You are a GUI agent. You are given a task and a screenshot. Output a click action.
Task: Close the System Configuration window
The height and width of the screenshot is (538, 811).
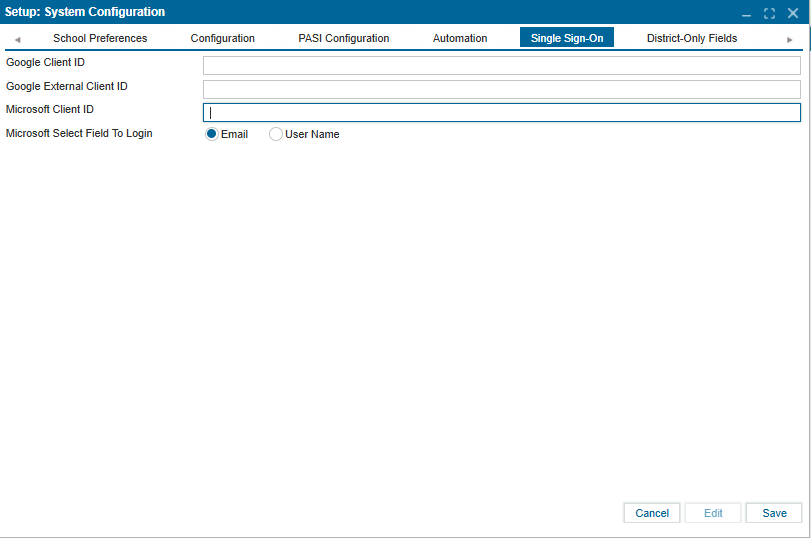pyautogui.click(x=793, y=13)
